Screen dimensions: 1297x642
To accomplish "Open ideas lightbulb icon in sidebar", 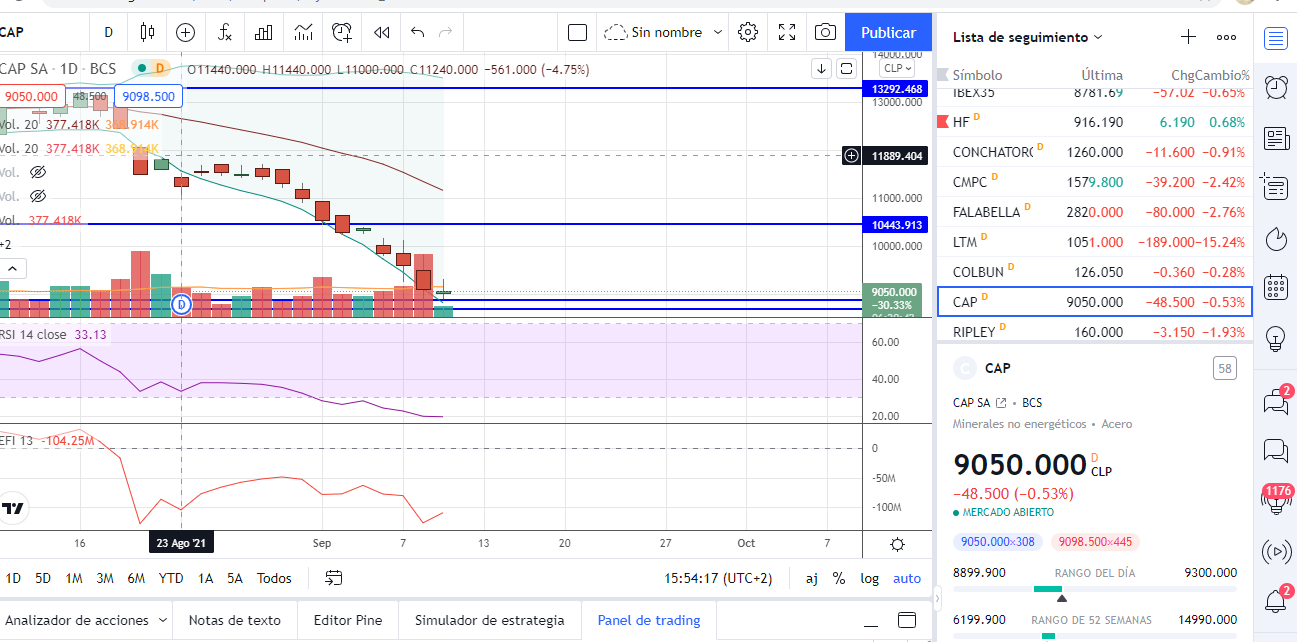I will [1275, 338].
